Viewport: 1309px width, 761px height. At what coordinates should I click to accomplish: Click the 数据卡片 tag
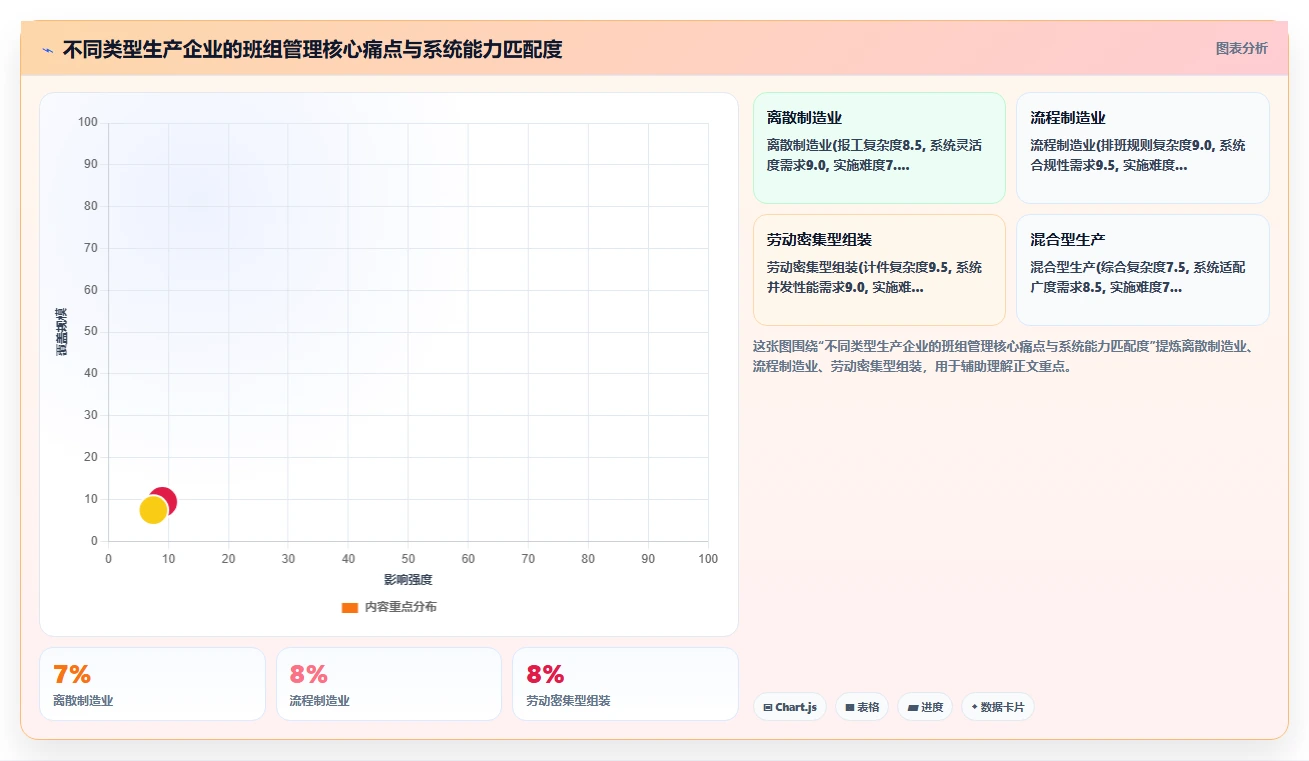point(997,707)
